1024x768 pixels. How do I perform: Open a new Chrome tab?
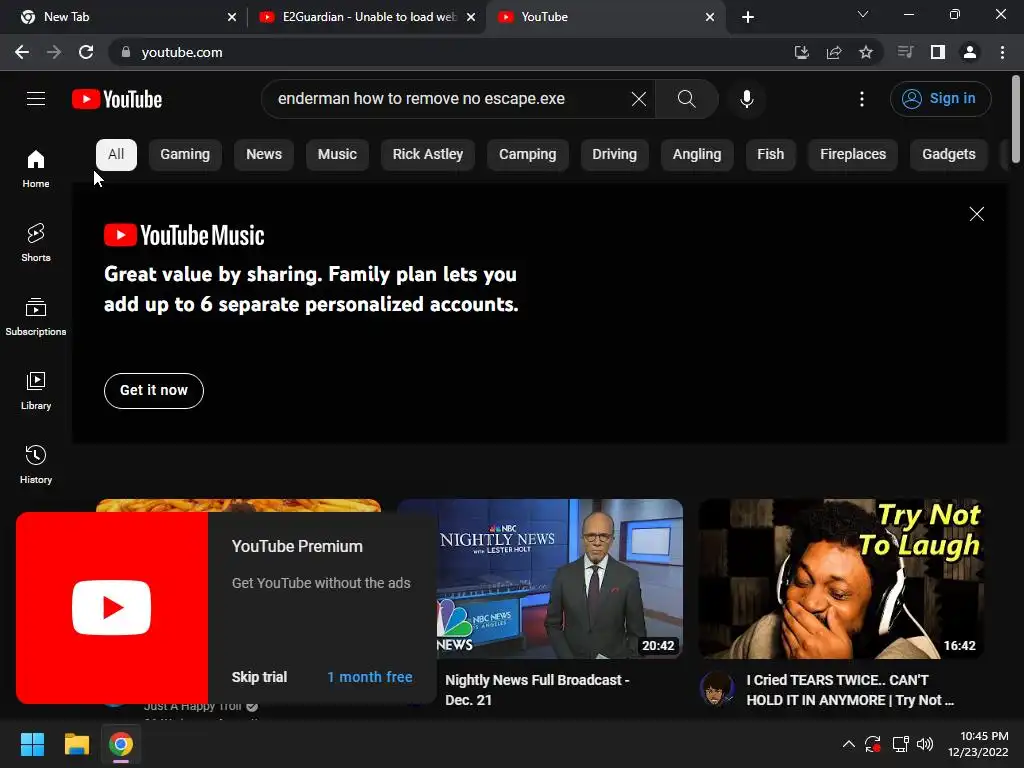click(x=748, y=17)
